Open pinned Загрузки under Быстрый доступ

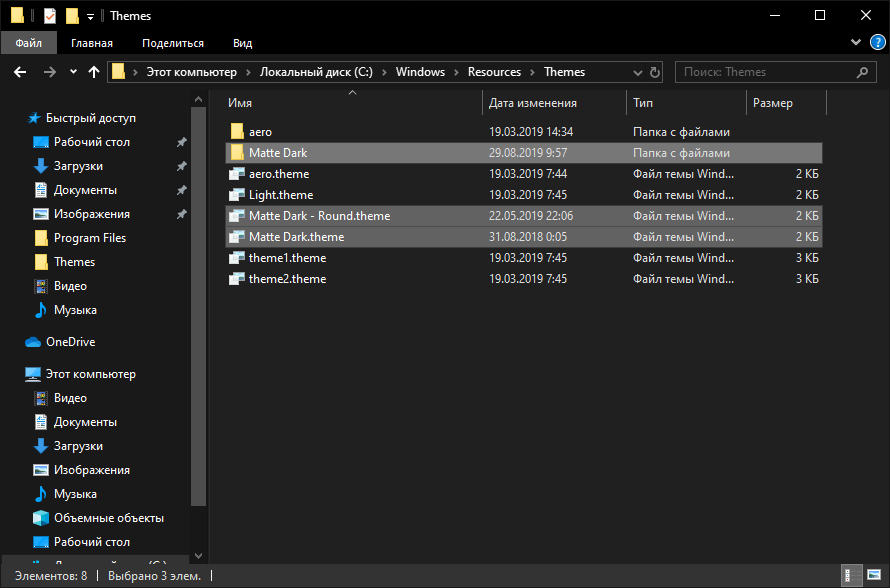[x=78, y=166]
